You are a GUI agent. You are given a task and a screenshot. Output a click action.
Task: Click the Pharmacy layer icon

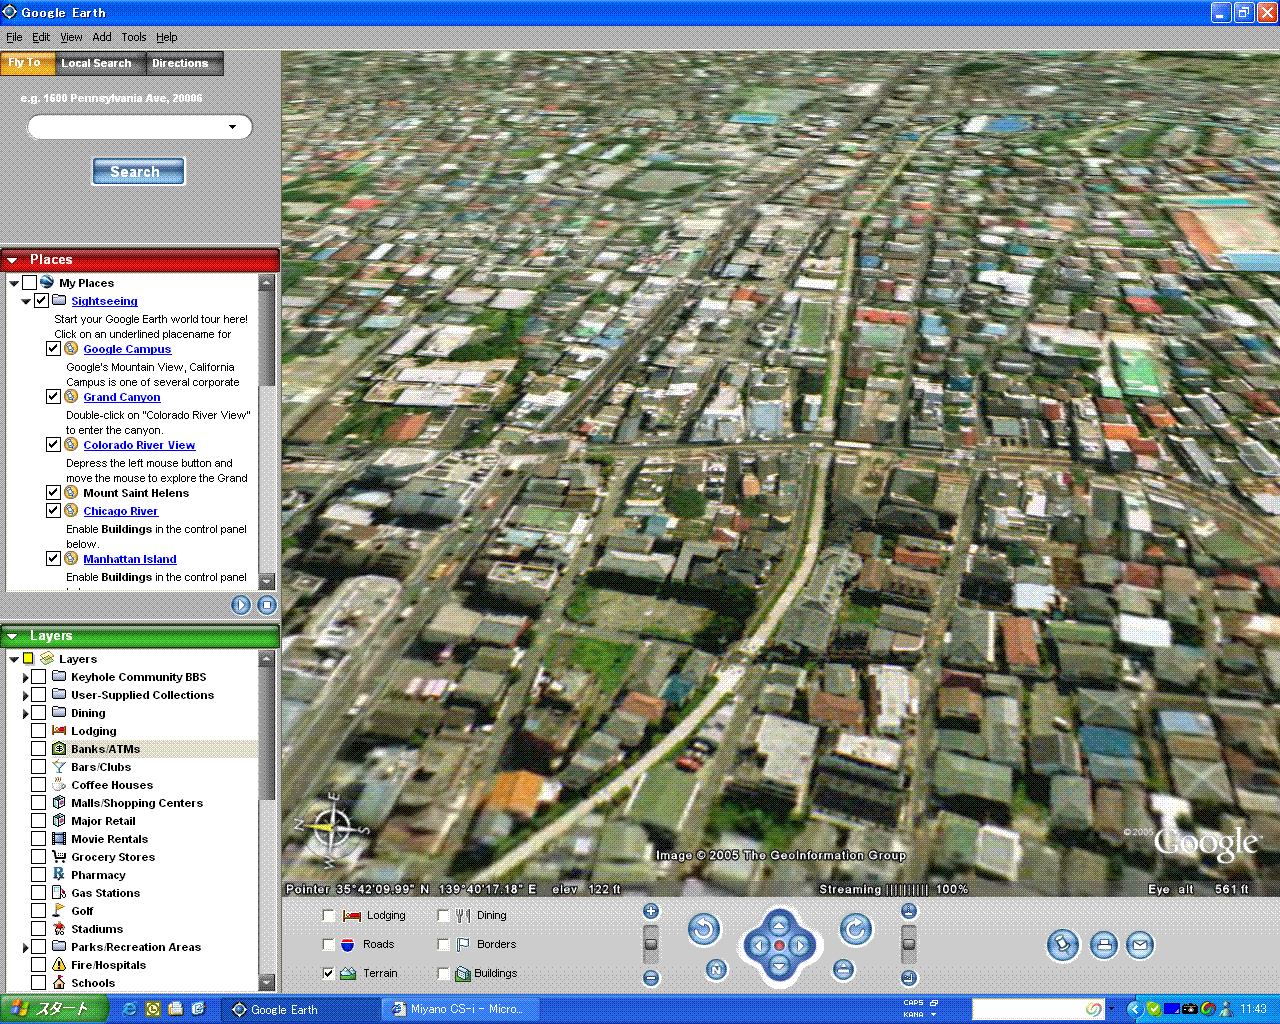59,874
